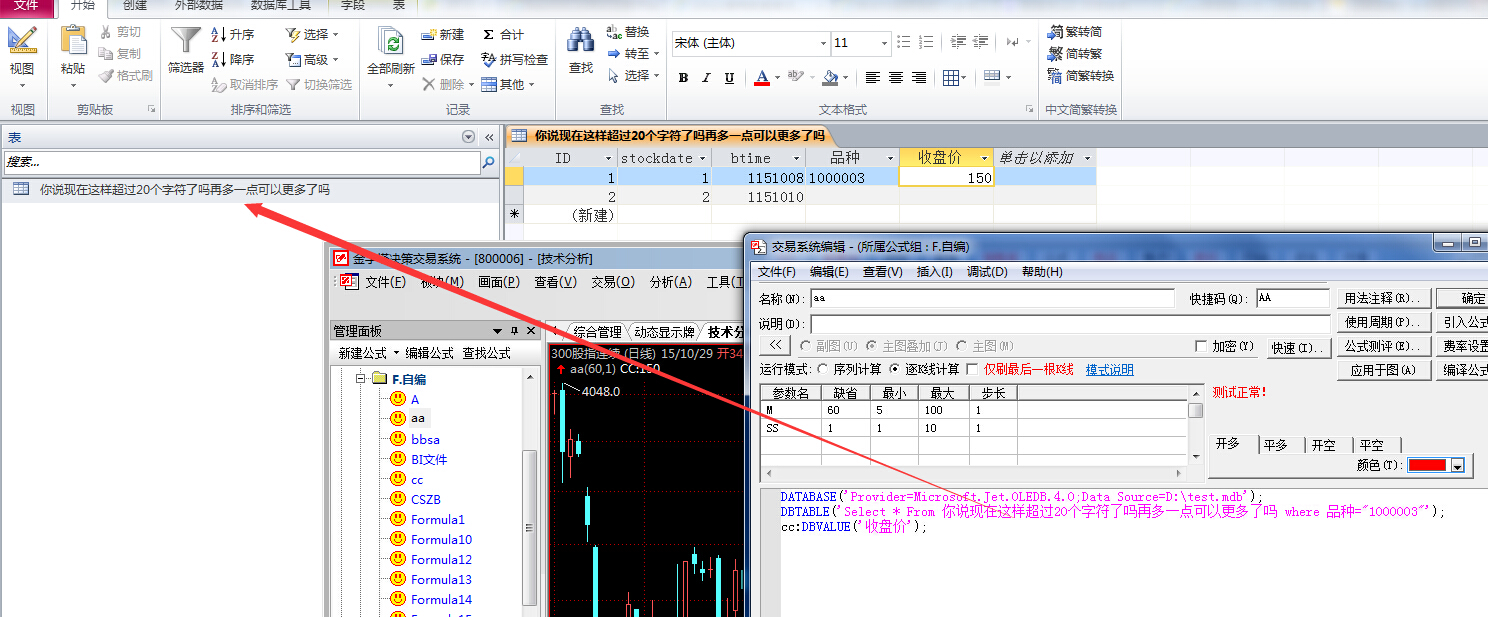Sort ascending with the 升序 icon
Viewport: 1488px width, 617px height.
(233, 34)
